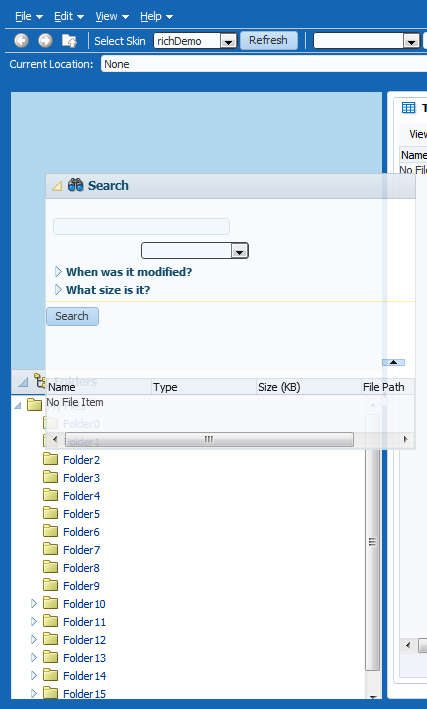
Task: Click the Folder9 folder icon
Action: [50, 585]
